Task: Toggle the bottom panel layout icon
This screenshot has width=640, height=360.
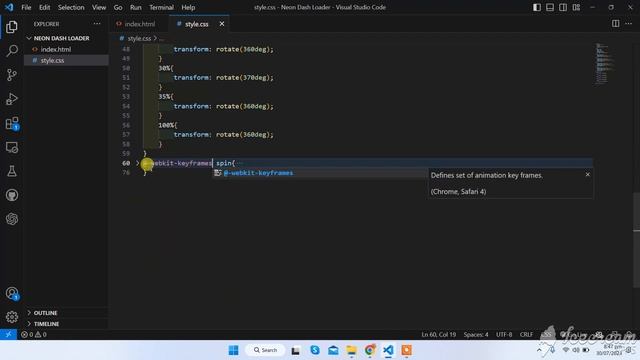Action: point(550,7)
